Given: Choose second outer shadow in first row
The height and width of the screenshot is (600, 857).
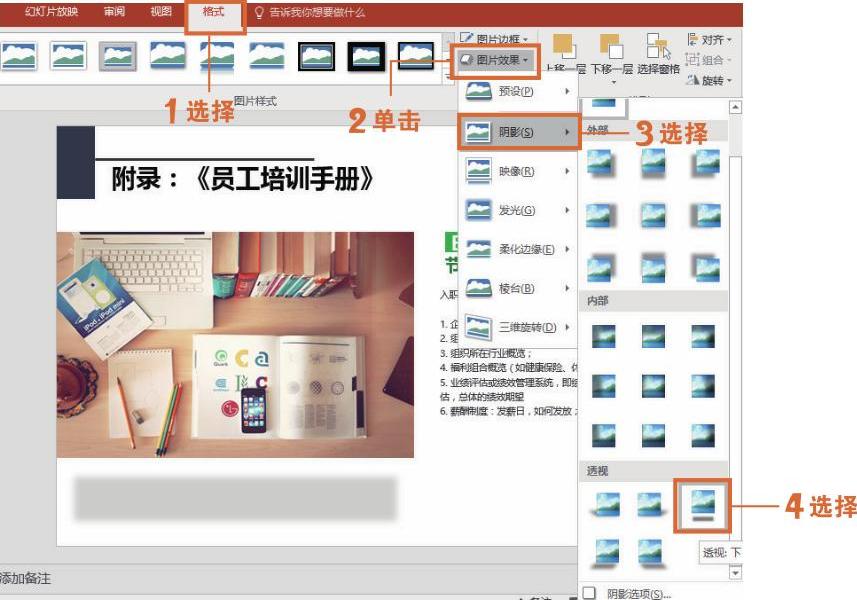Looking at the screenshot, I should coord(653,164).
